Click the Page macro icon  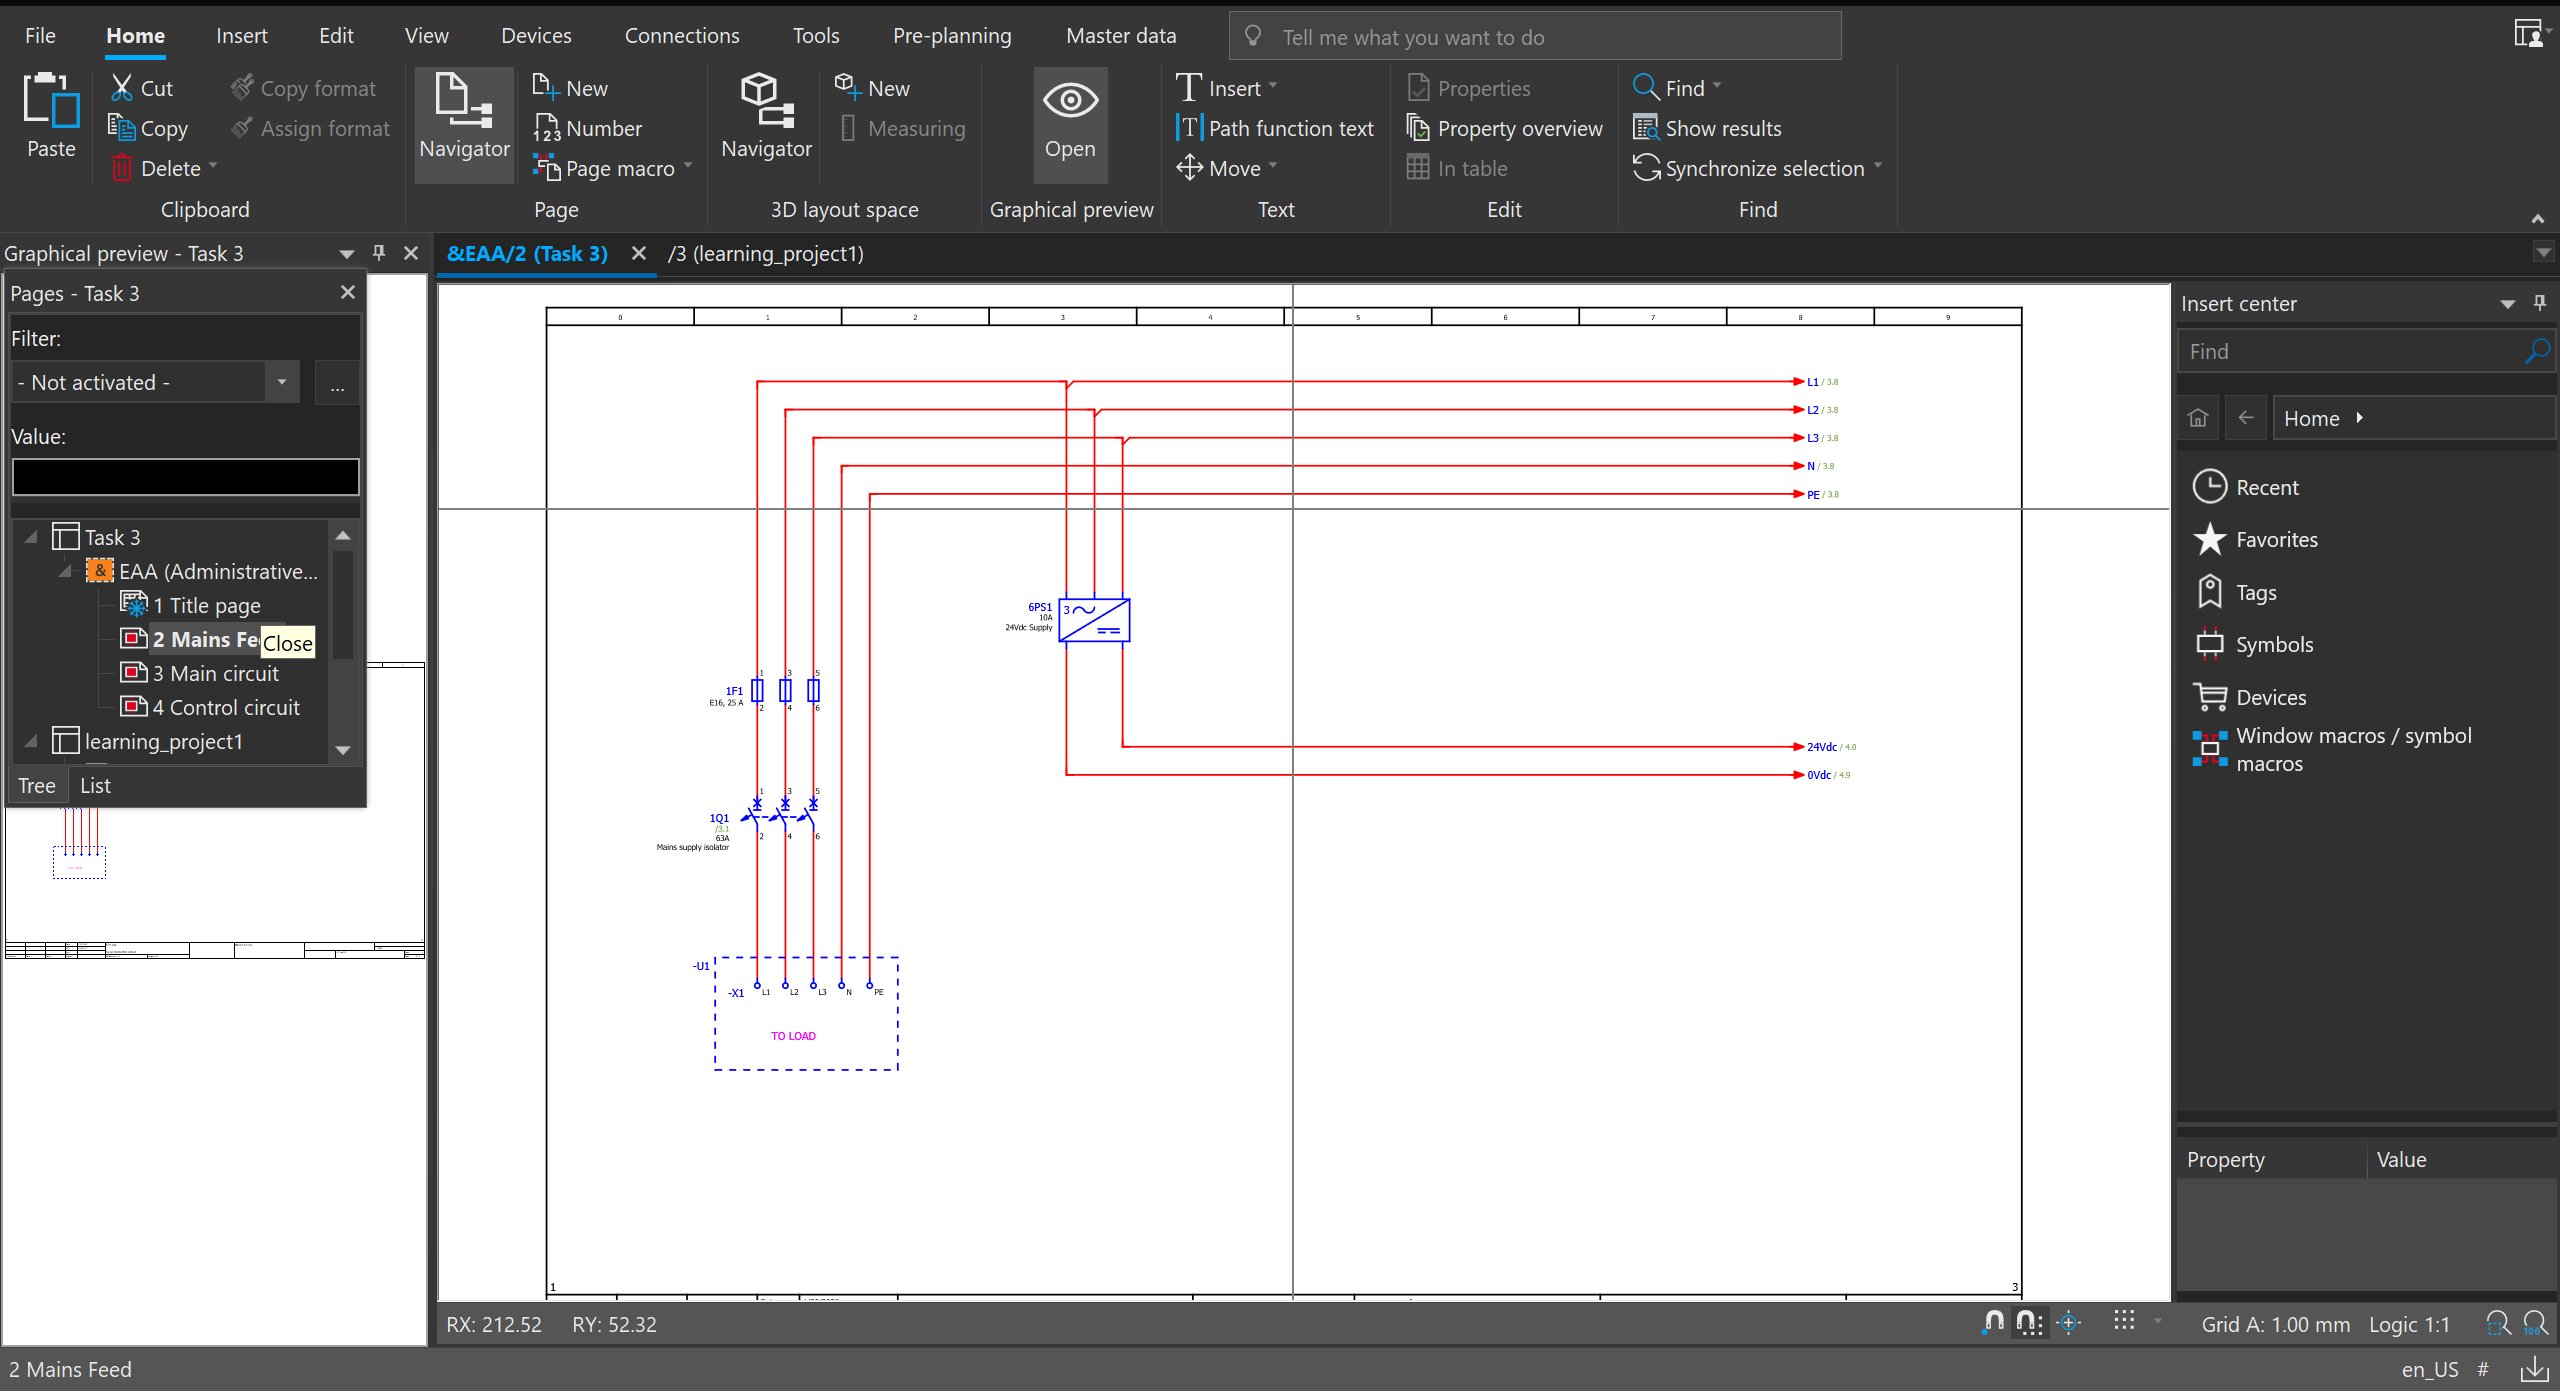[546, 168]
